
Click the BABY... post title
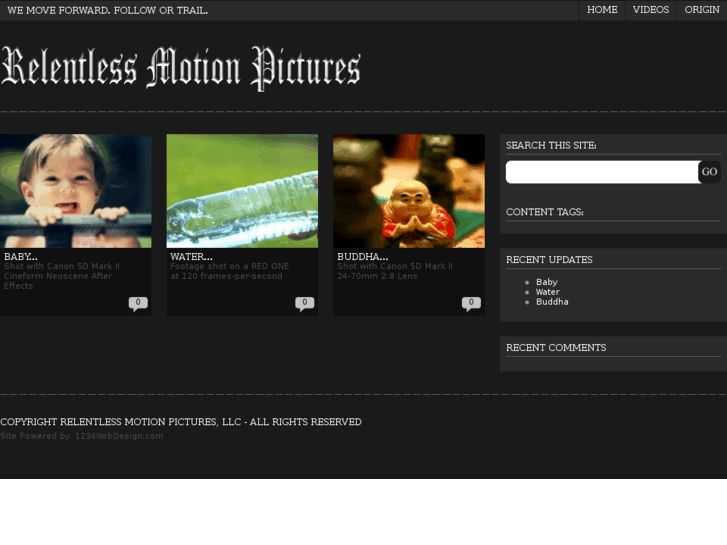[x=21, y=256]
